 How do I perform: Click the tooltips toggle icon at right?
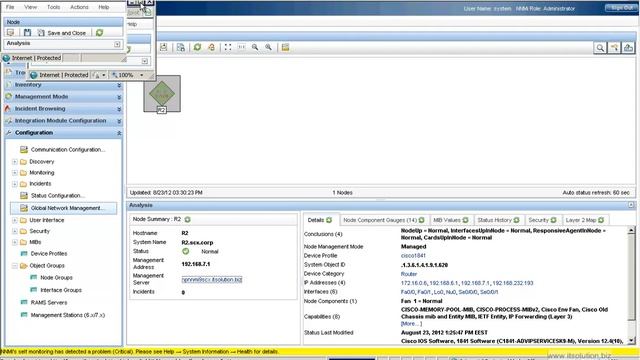(614, 48)
